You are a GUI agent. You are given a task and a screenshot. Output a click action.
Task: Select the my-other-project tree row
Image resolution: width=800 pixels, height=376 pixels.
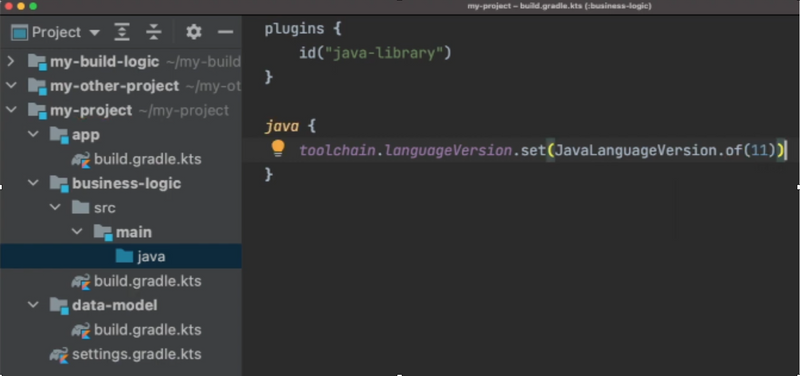click(121, 86)
